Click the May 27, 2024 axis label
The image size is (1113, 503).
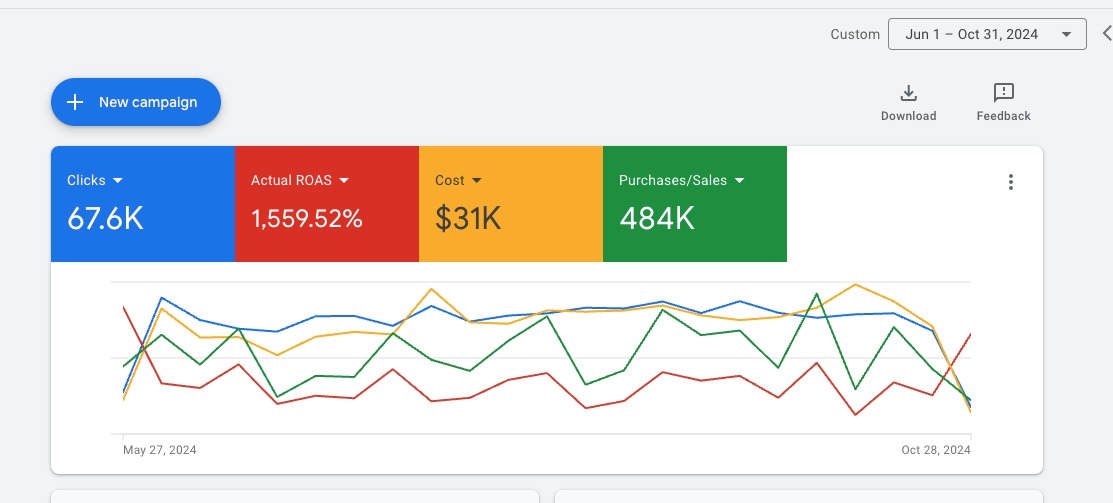[160, 450]
